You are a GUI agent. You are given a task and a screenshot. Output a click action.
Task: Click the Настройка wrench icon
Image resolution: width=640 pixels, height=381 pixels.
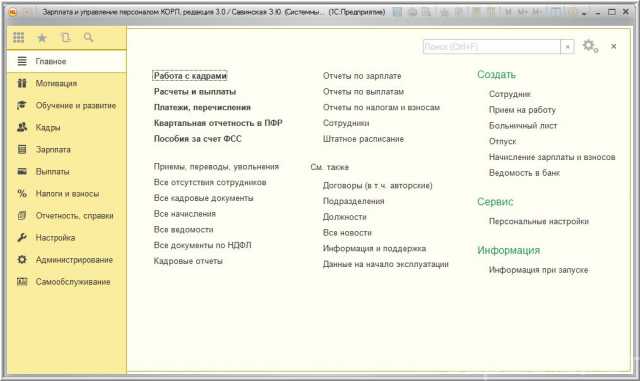click(22, 238)
